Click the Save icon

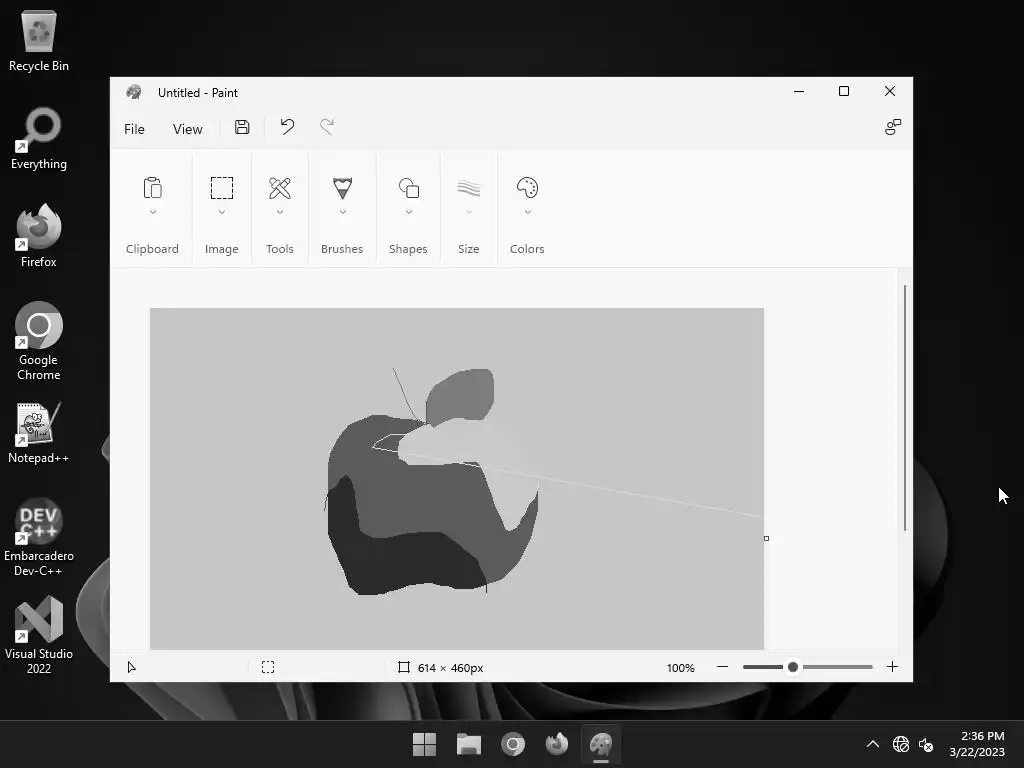[x=242, y=127]
